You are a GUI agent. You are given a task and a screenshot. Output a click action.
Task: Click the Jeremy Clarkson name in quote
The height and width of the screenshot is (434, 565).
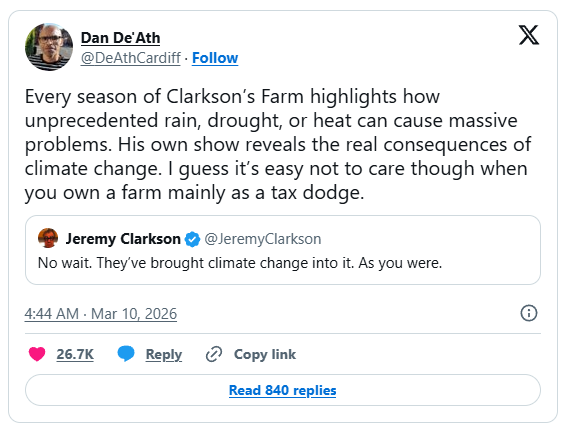click(x=123, y=239)
